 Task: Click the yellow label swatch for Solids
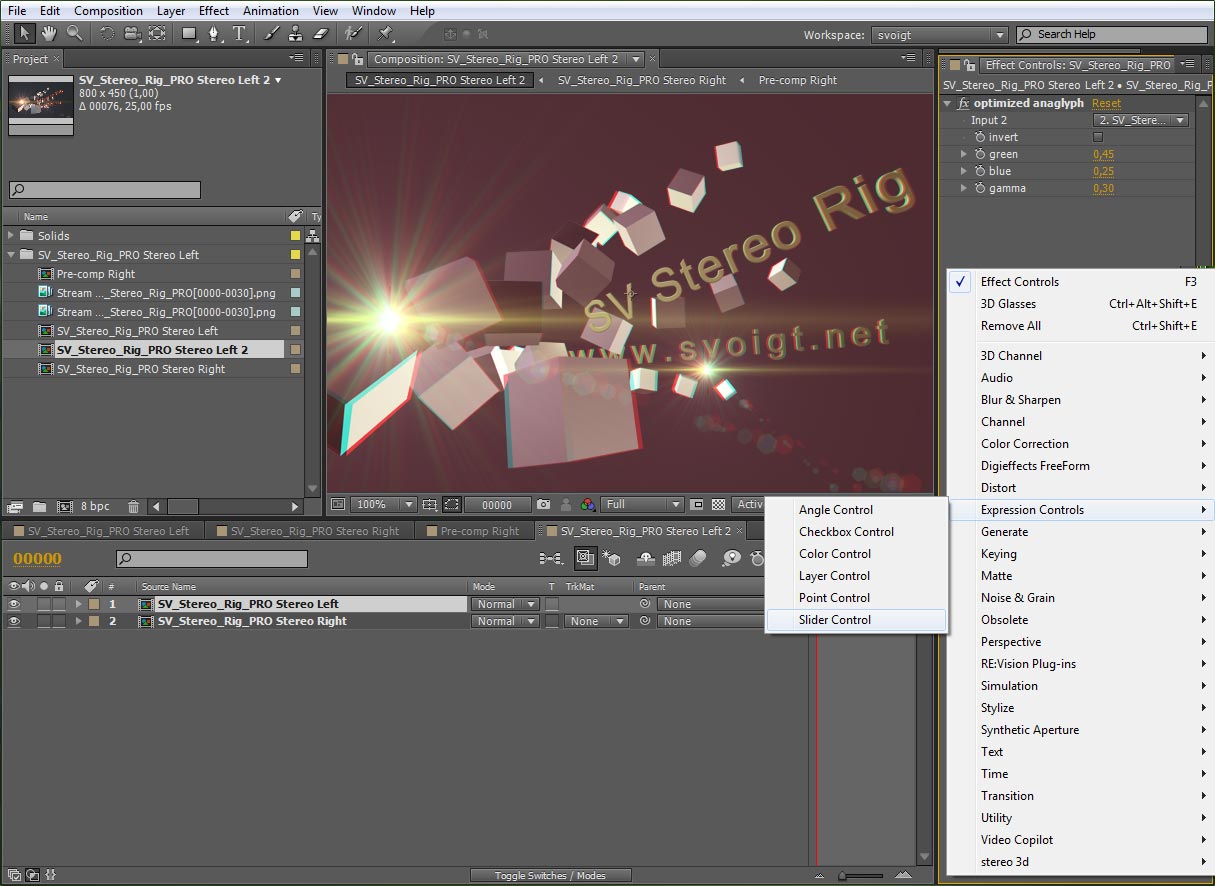pos(295,236)
